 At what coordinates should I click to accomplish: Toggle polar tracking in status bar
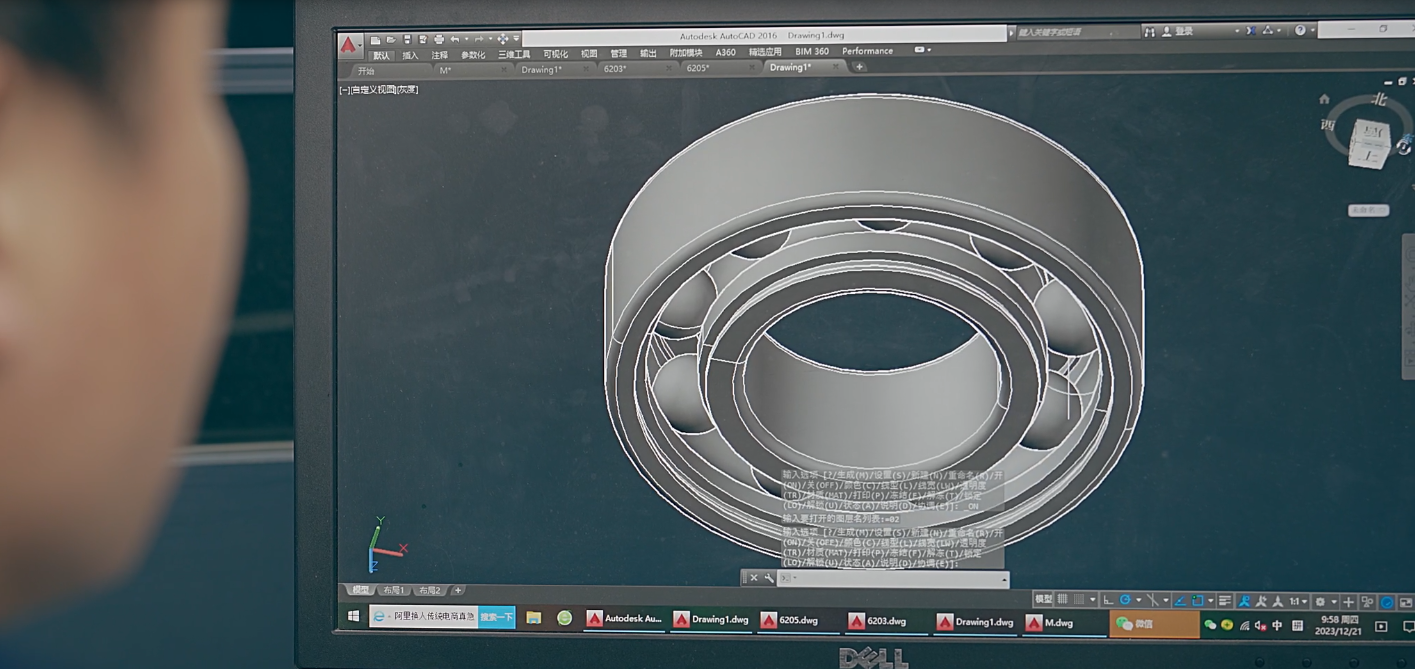pos(1126,600)
